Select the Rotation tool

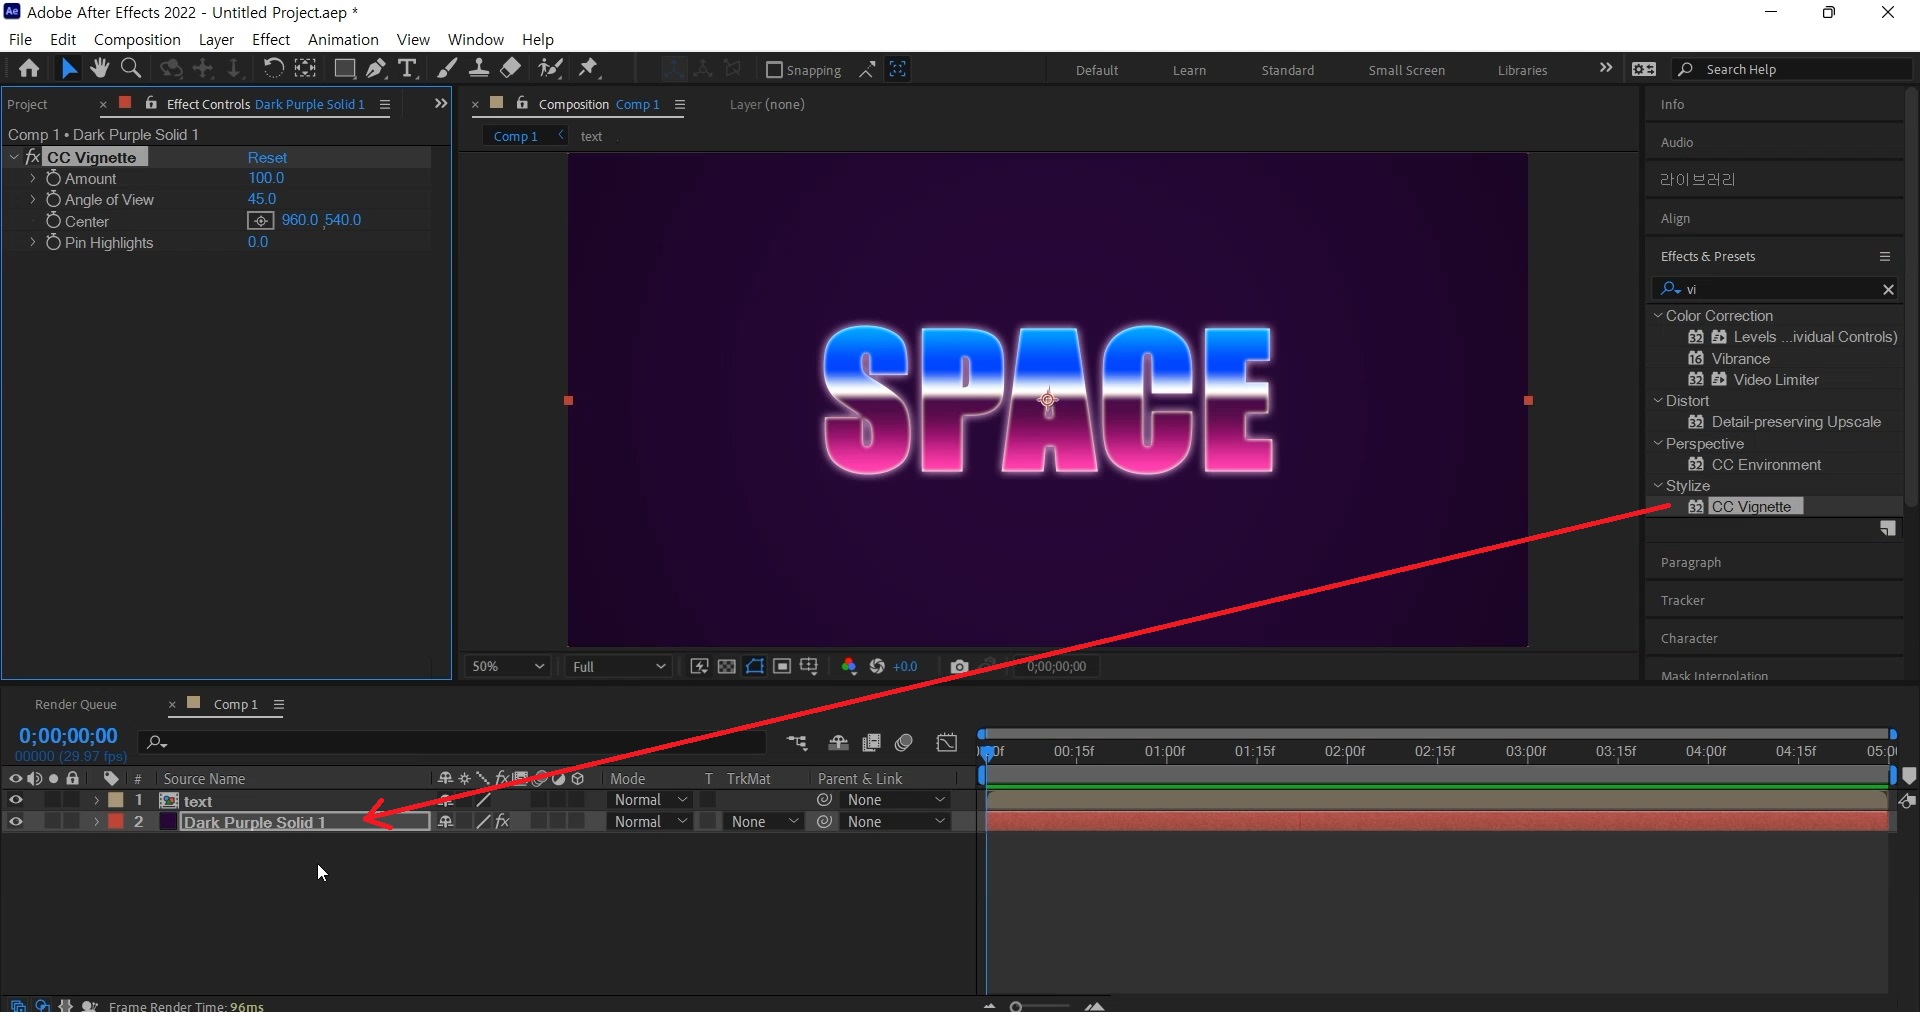pos(273,69)
